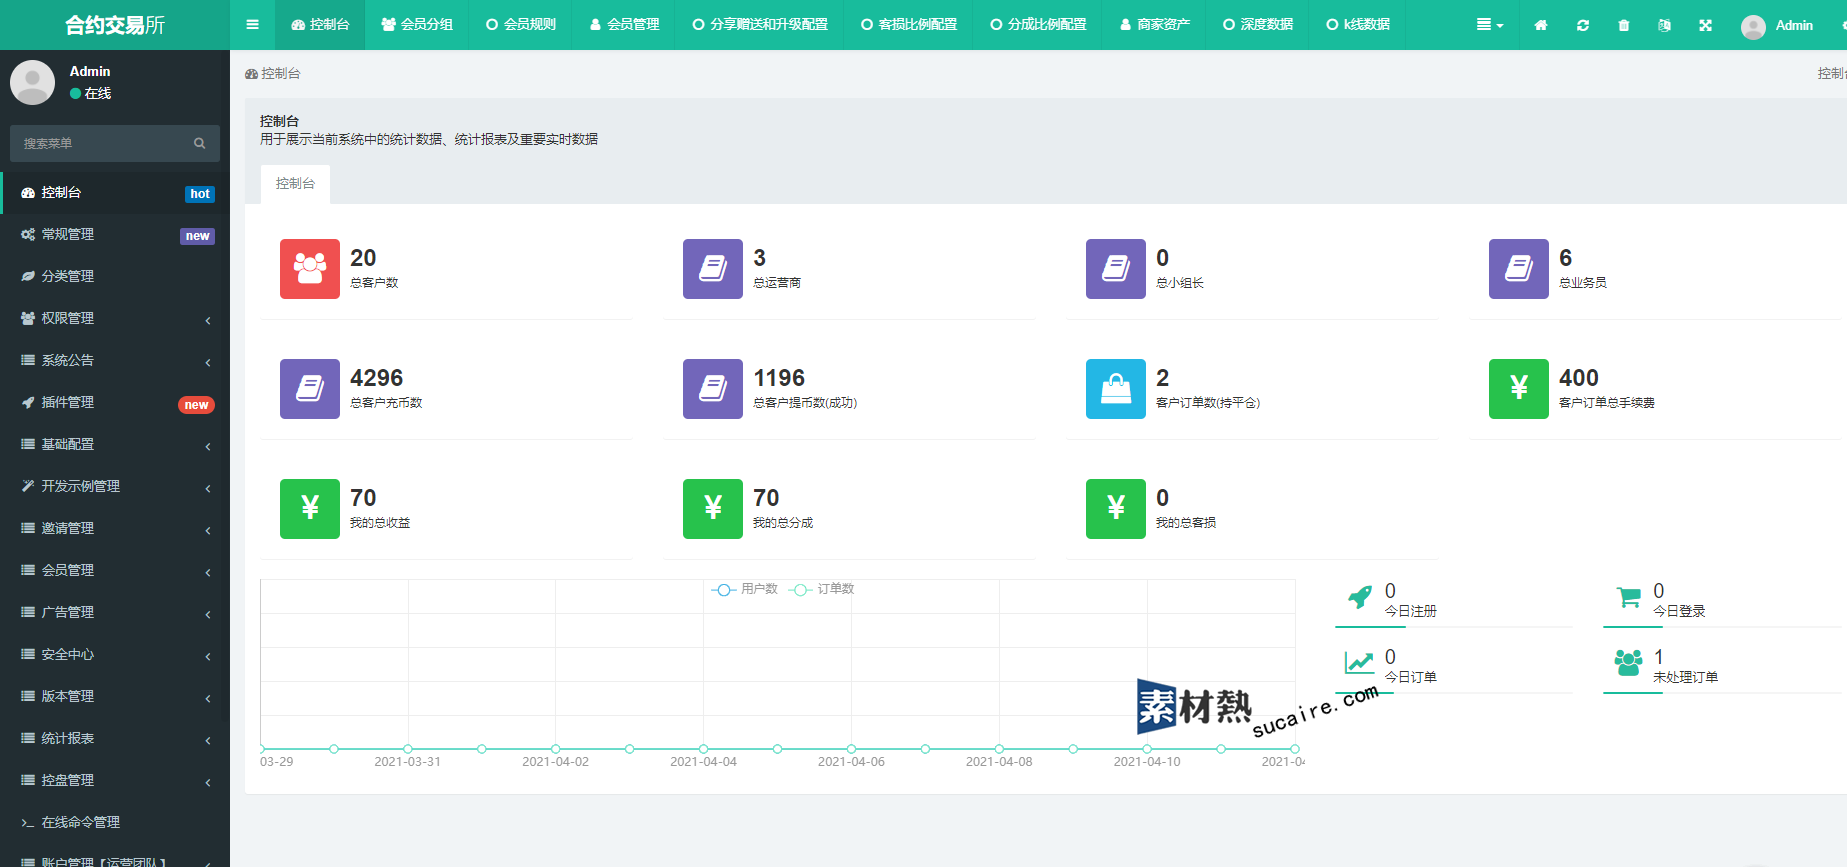Open the home icon in top bar
This screenshot has width=1847, height=867.
tap(1541, 25)
